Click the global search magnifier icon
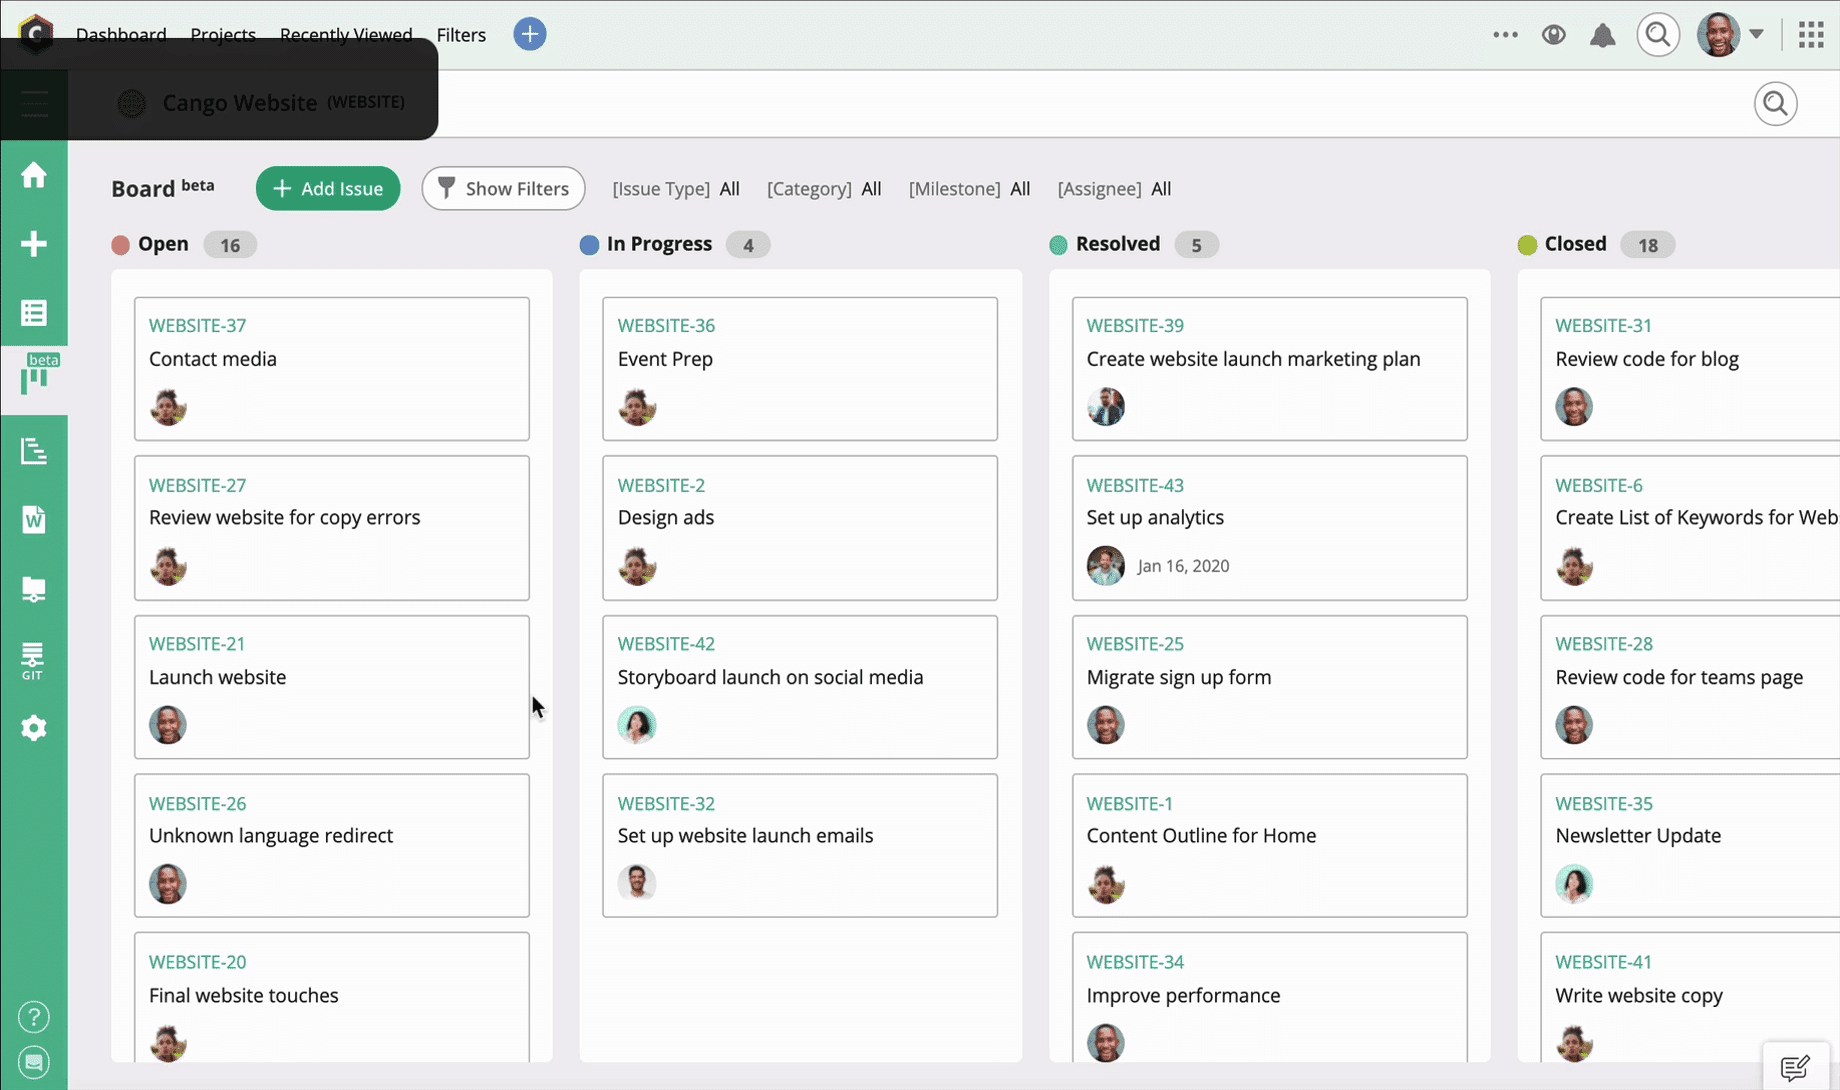 pyautogui.click(x=1658, y=34)
